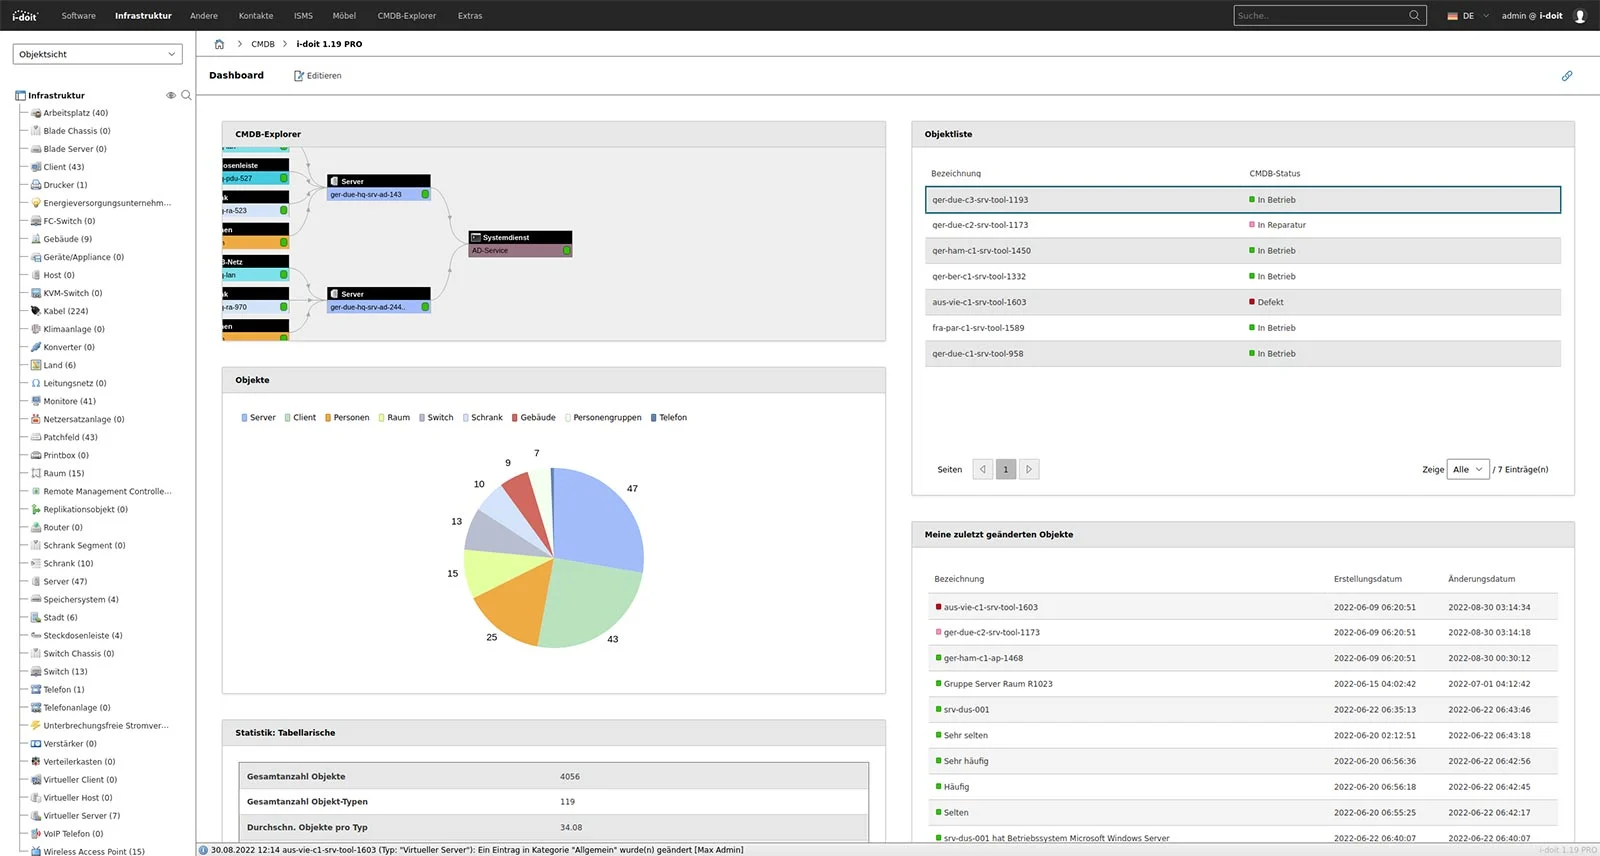Click the Editieren button

[x=318, y=76]
